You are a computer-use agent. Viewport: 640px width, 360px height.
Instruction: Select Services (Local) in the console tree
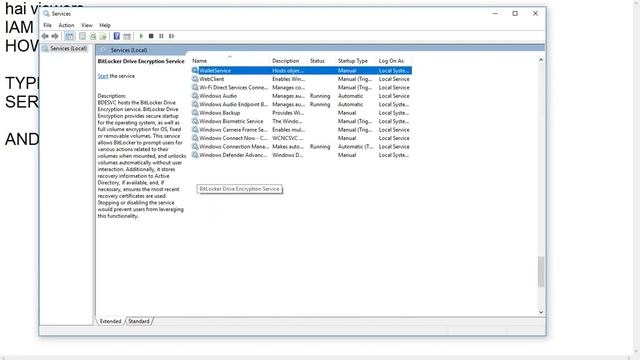click(68, 49)
